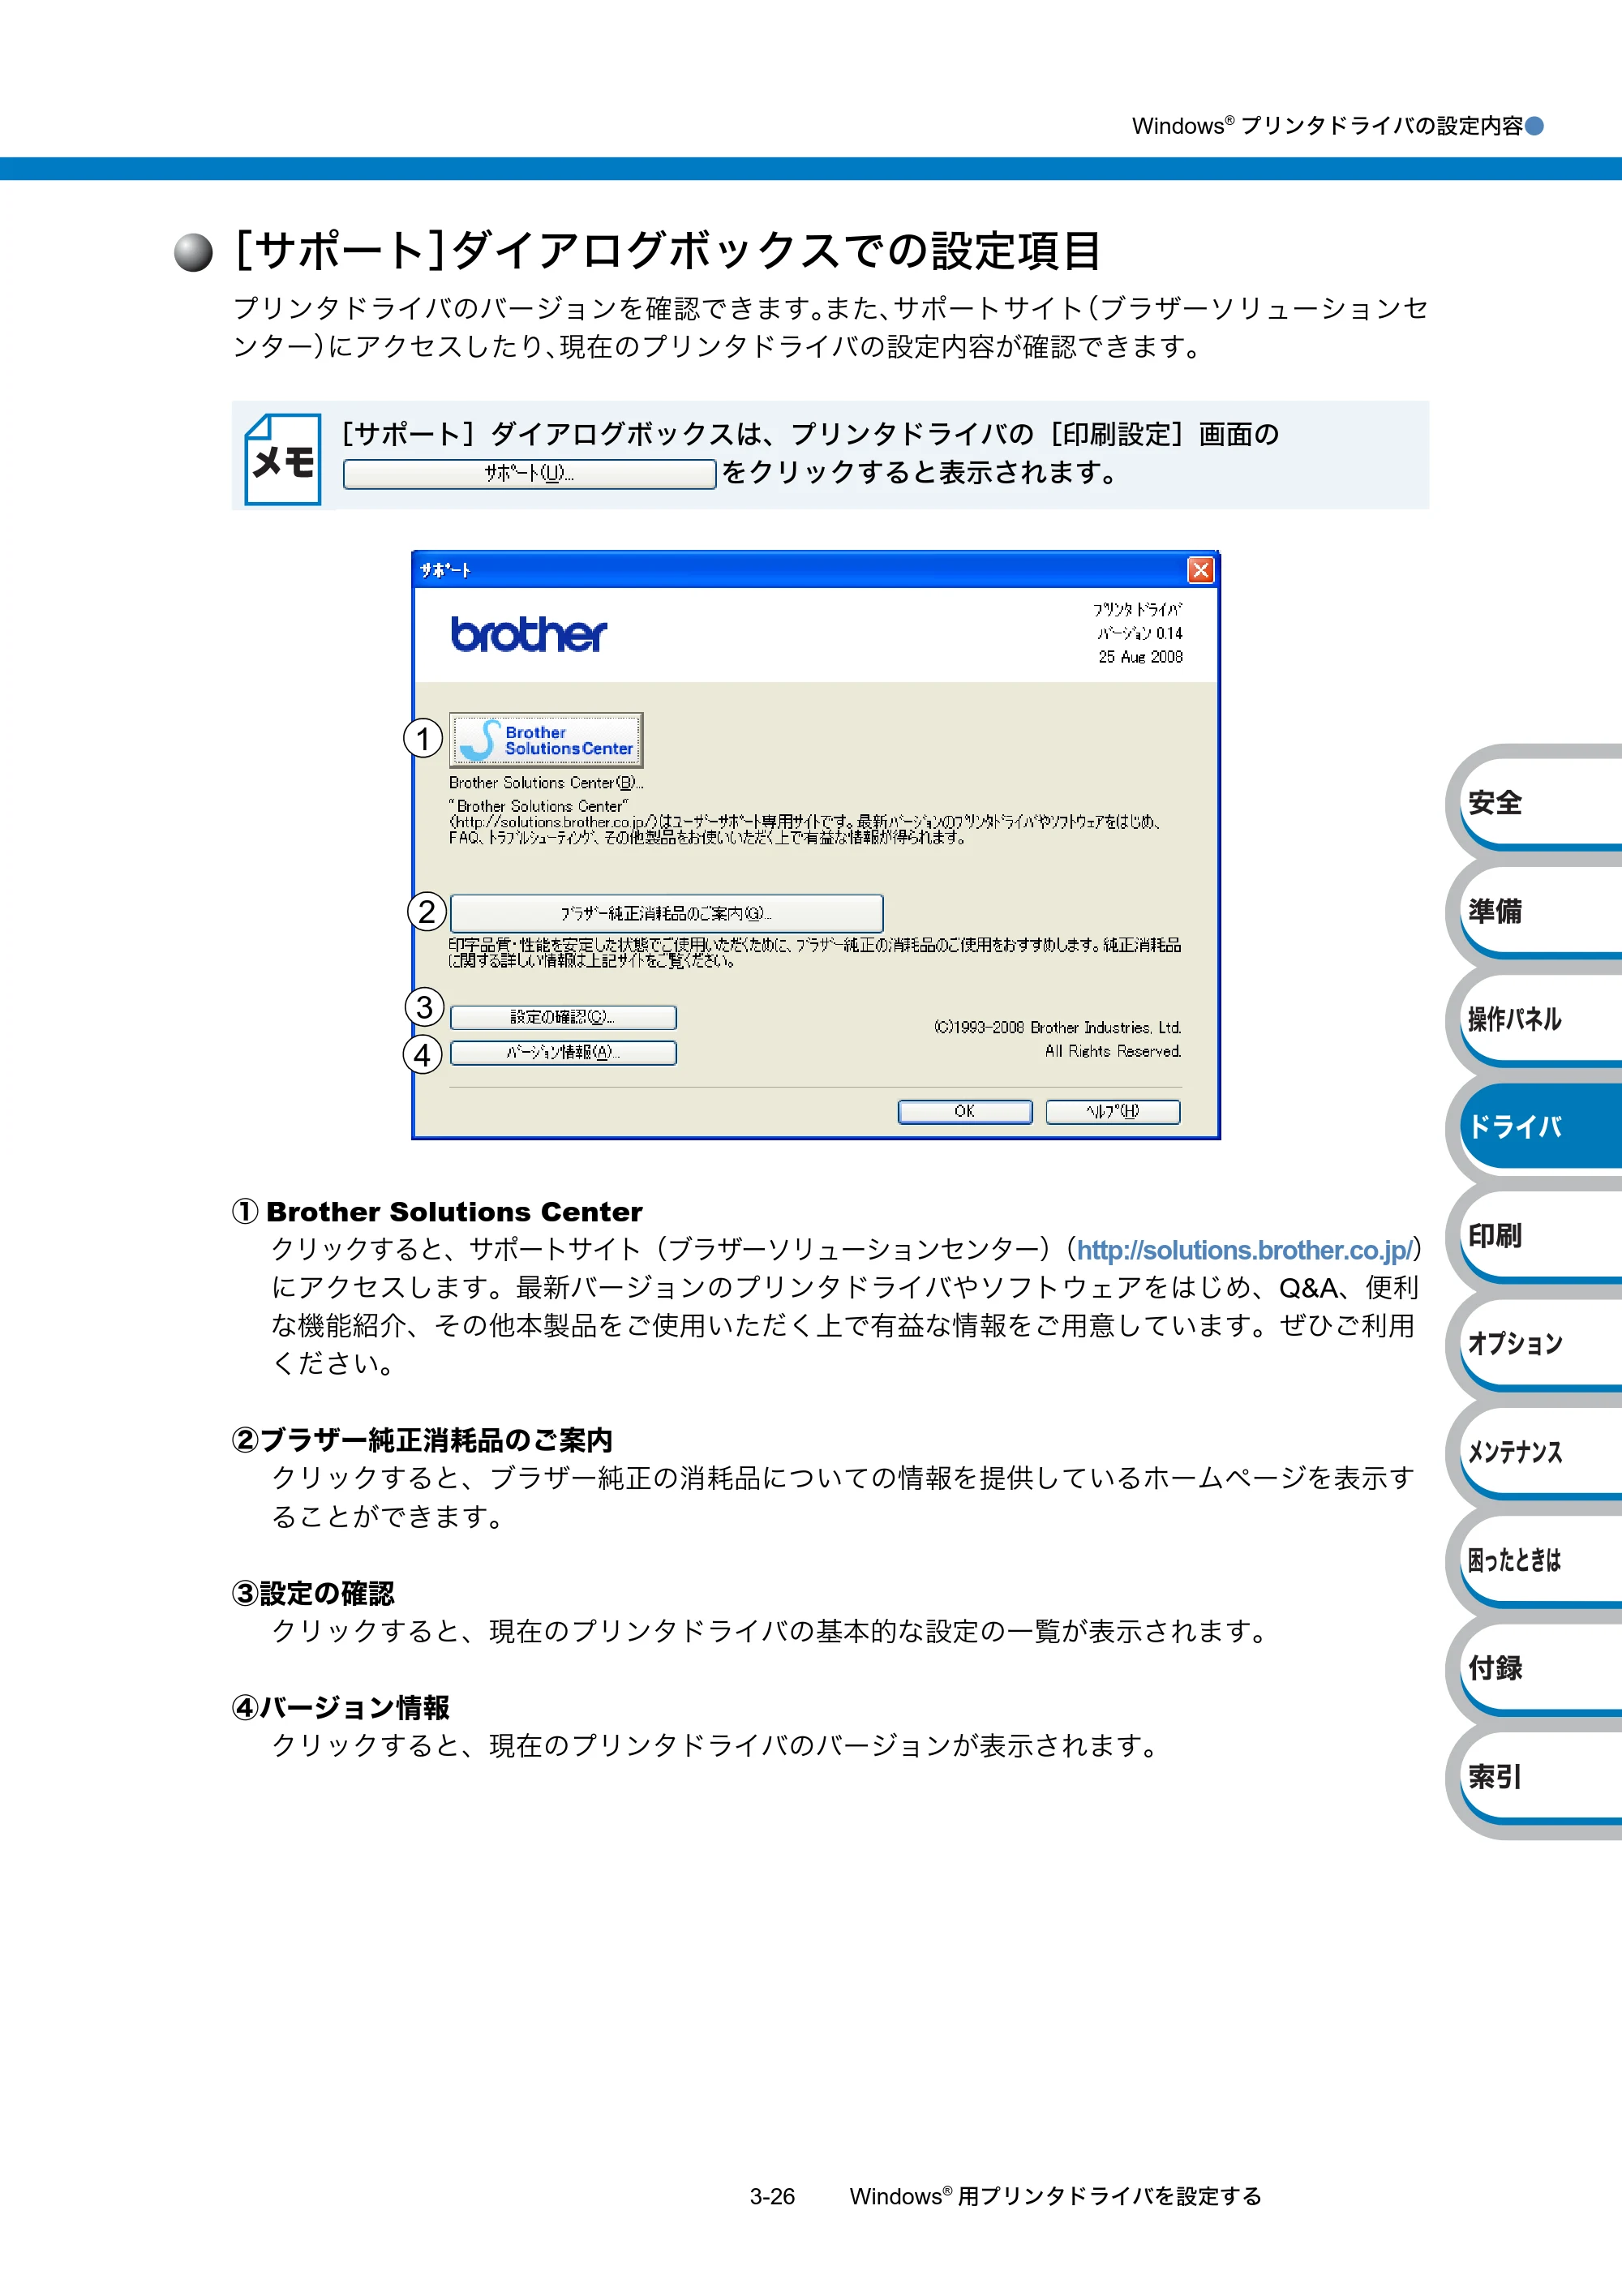The width and height of the screenshot is (1622, 2296).
Task: Click the brother logo in dialog header
Action: [x=529, y=634]
